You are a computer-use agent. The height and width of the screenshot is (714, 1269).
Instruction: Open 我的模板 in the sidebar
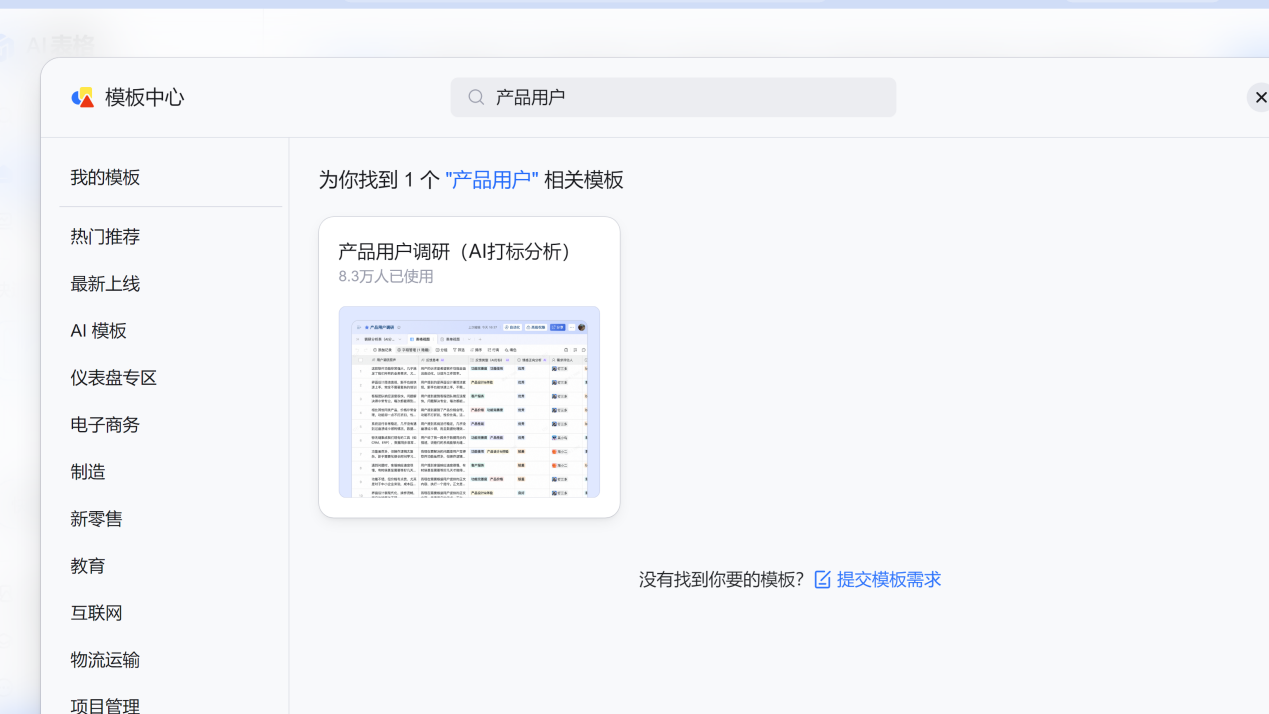tap(105, 177)
